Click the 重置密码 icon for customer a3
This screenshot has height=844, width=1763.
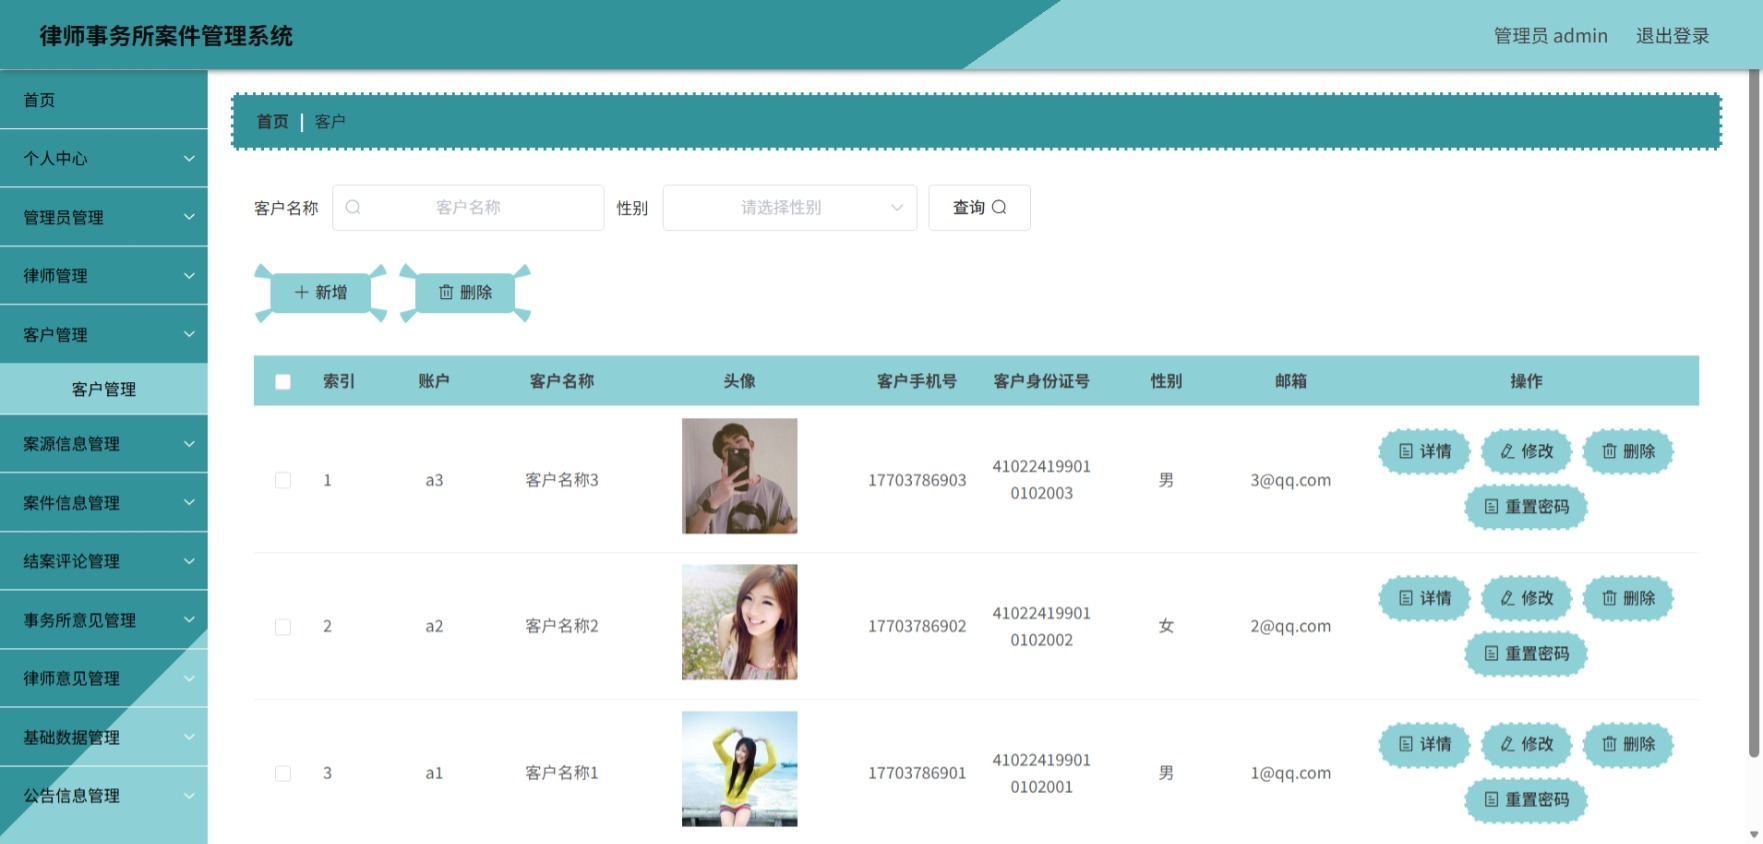[1491, 507]
